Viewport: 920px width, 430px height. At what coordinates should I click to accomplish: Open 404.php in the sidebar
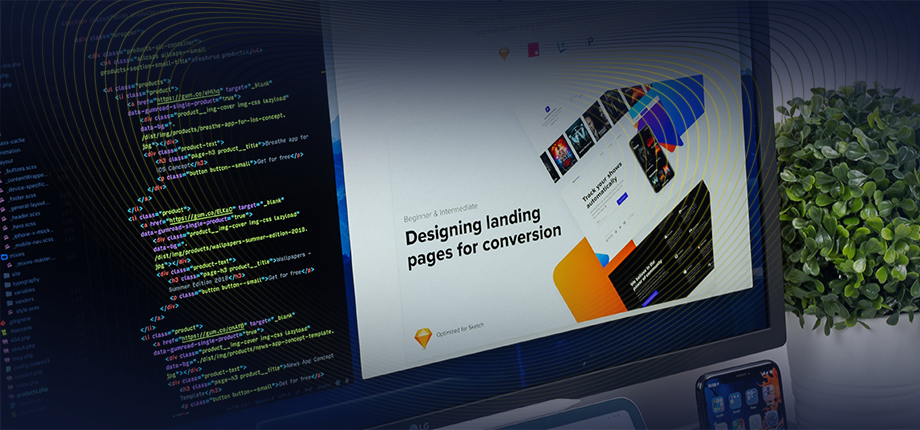pyautogui.click(x=18, y=339)
